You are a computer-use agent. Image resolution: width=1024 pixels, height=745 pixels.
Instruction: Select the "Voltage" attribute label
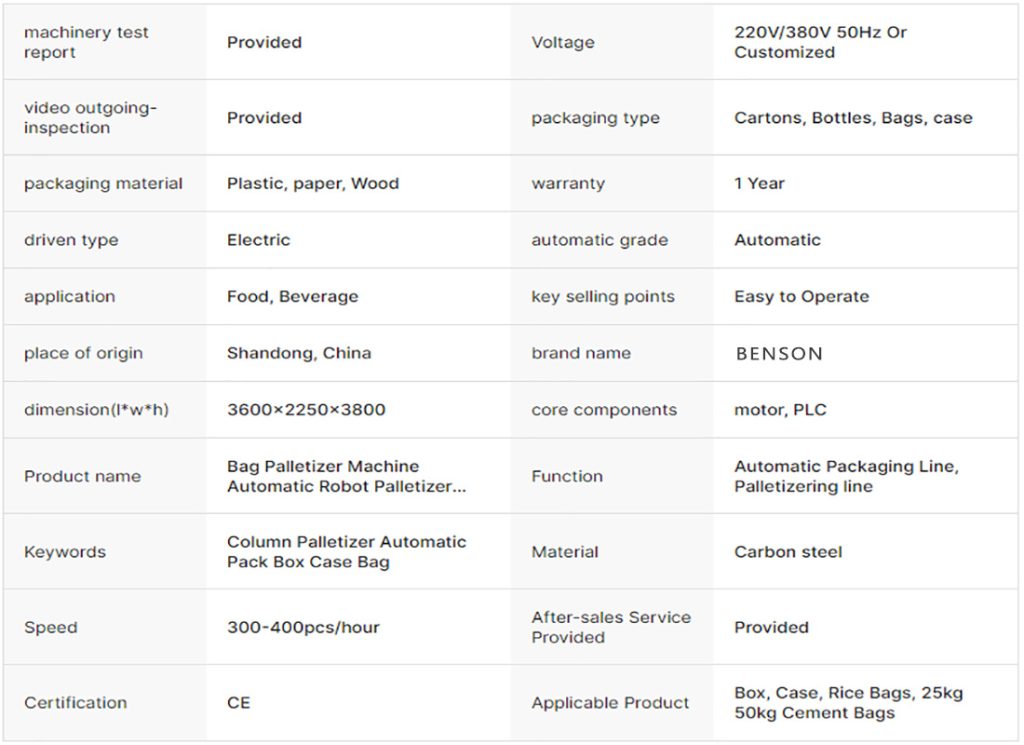(x=562, y=42)
